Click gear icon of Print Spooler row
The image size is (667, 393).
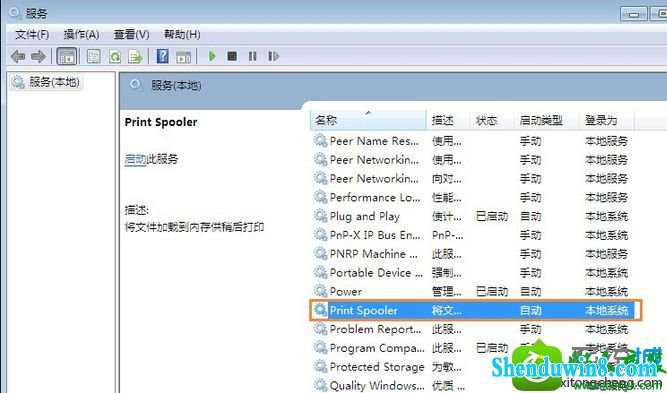320,310
